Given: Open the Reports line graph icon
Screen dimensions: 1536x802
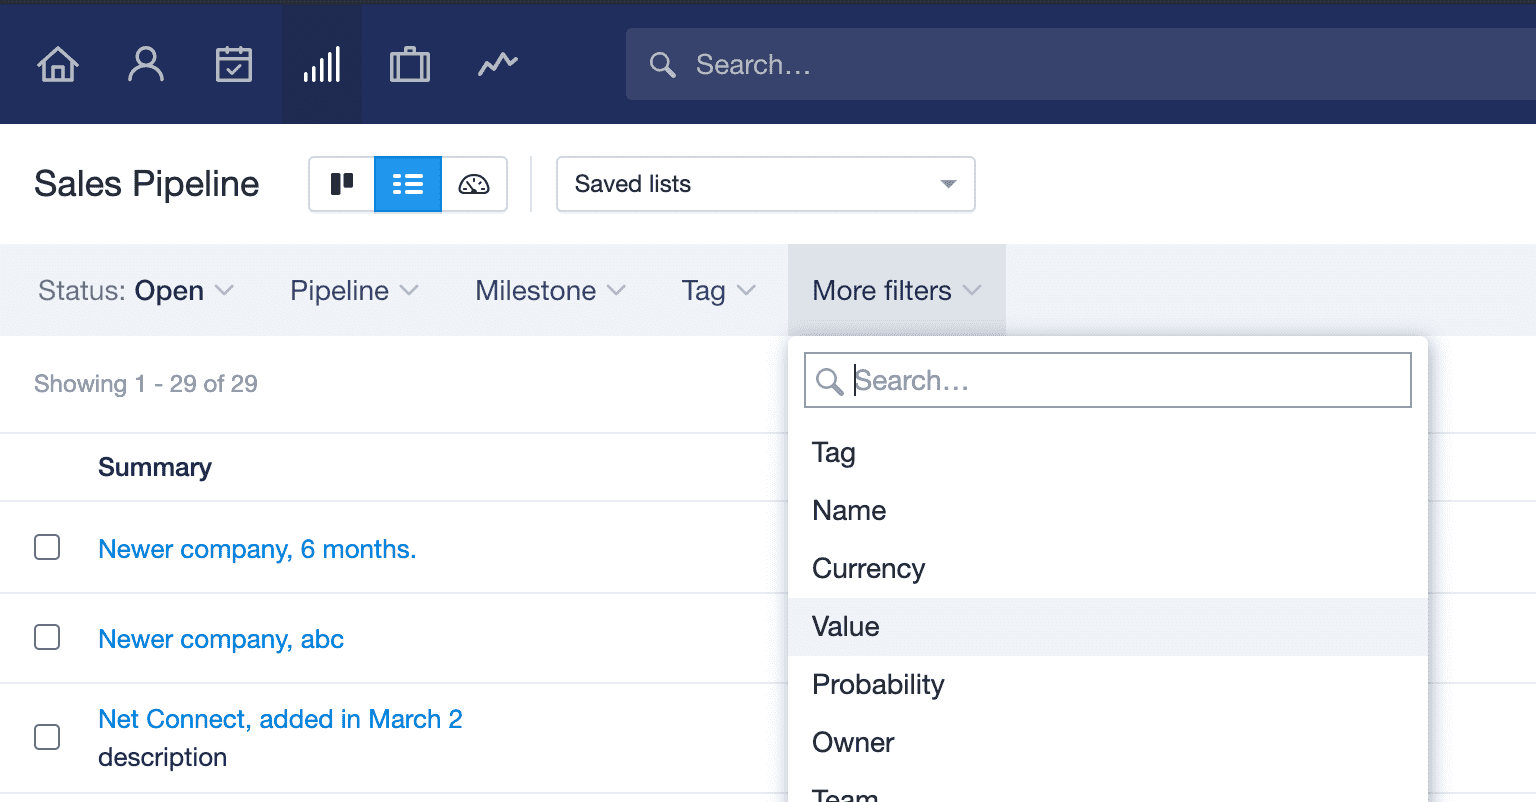Looking at the screenshot, I should 498,65.
